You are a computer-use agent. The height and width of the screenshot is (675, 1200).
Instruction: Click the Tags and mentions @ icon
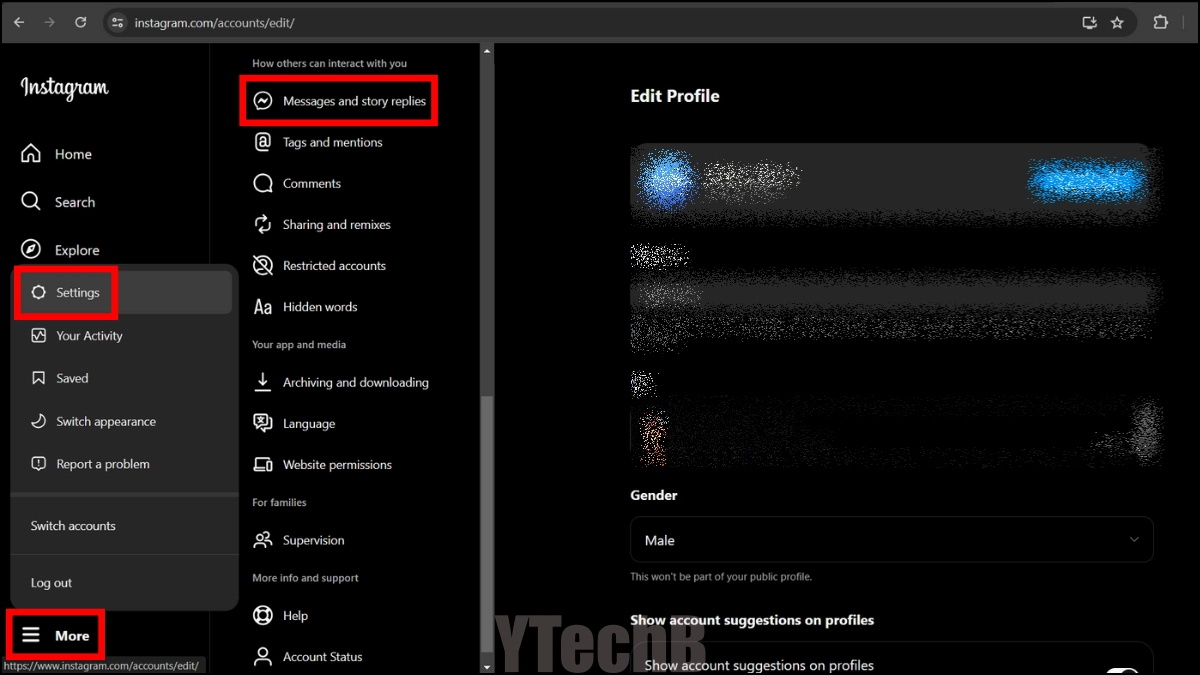point(263,142)
